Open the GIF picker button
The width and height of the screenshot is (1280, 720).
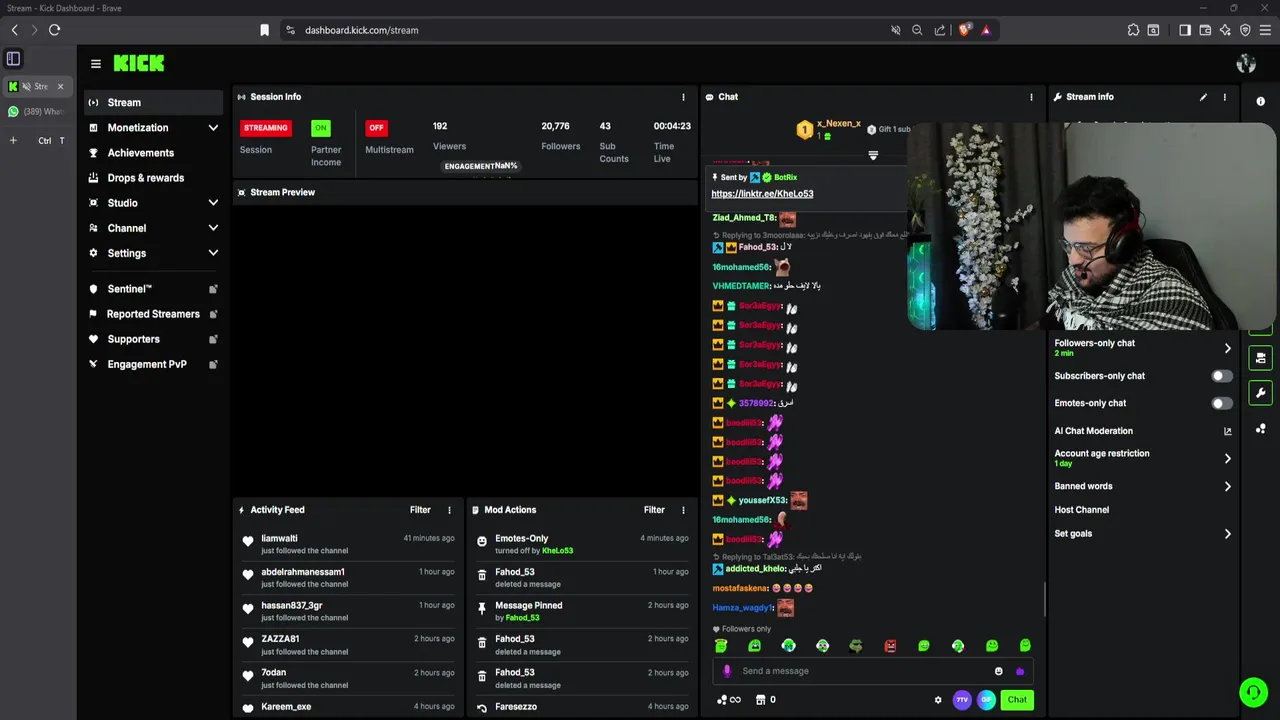coord(986,700)
